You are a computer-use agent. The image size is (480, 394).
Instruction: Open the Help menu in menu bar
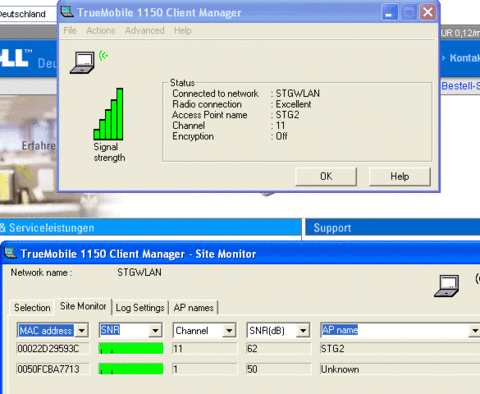pos(183,31)
